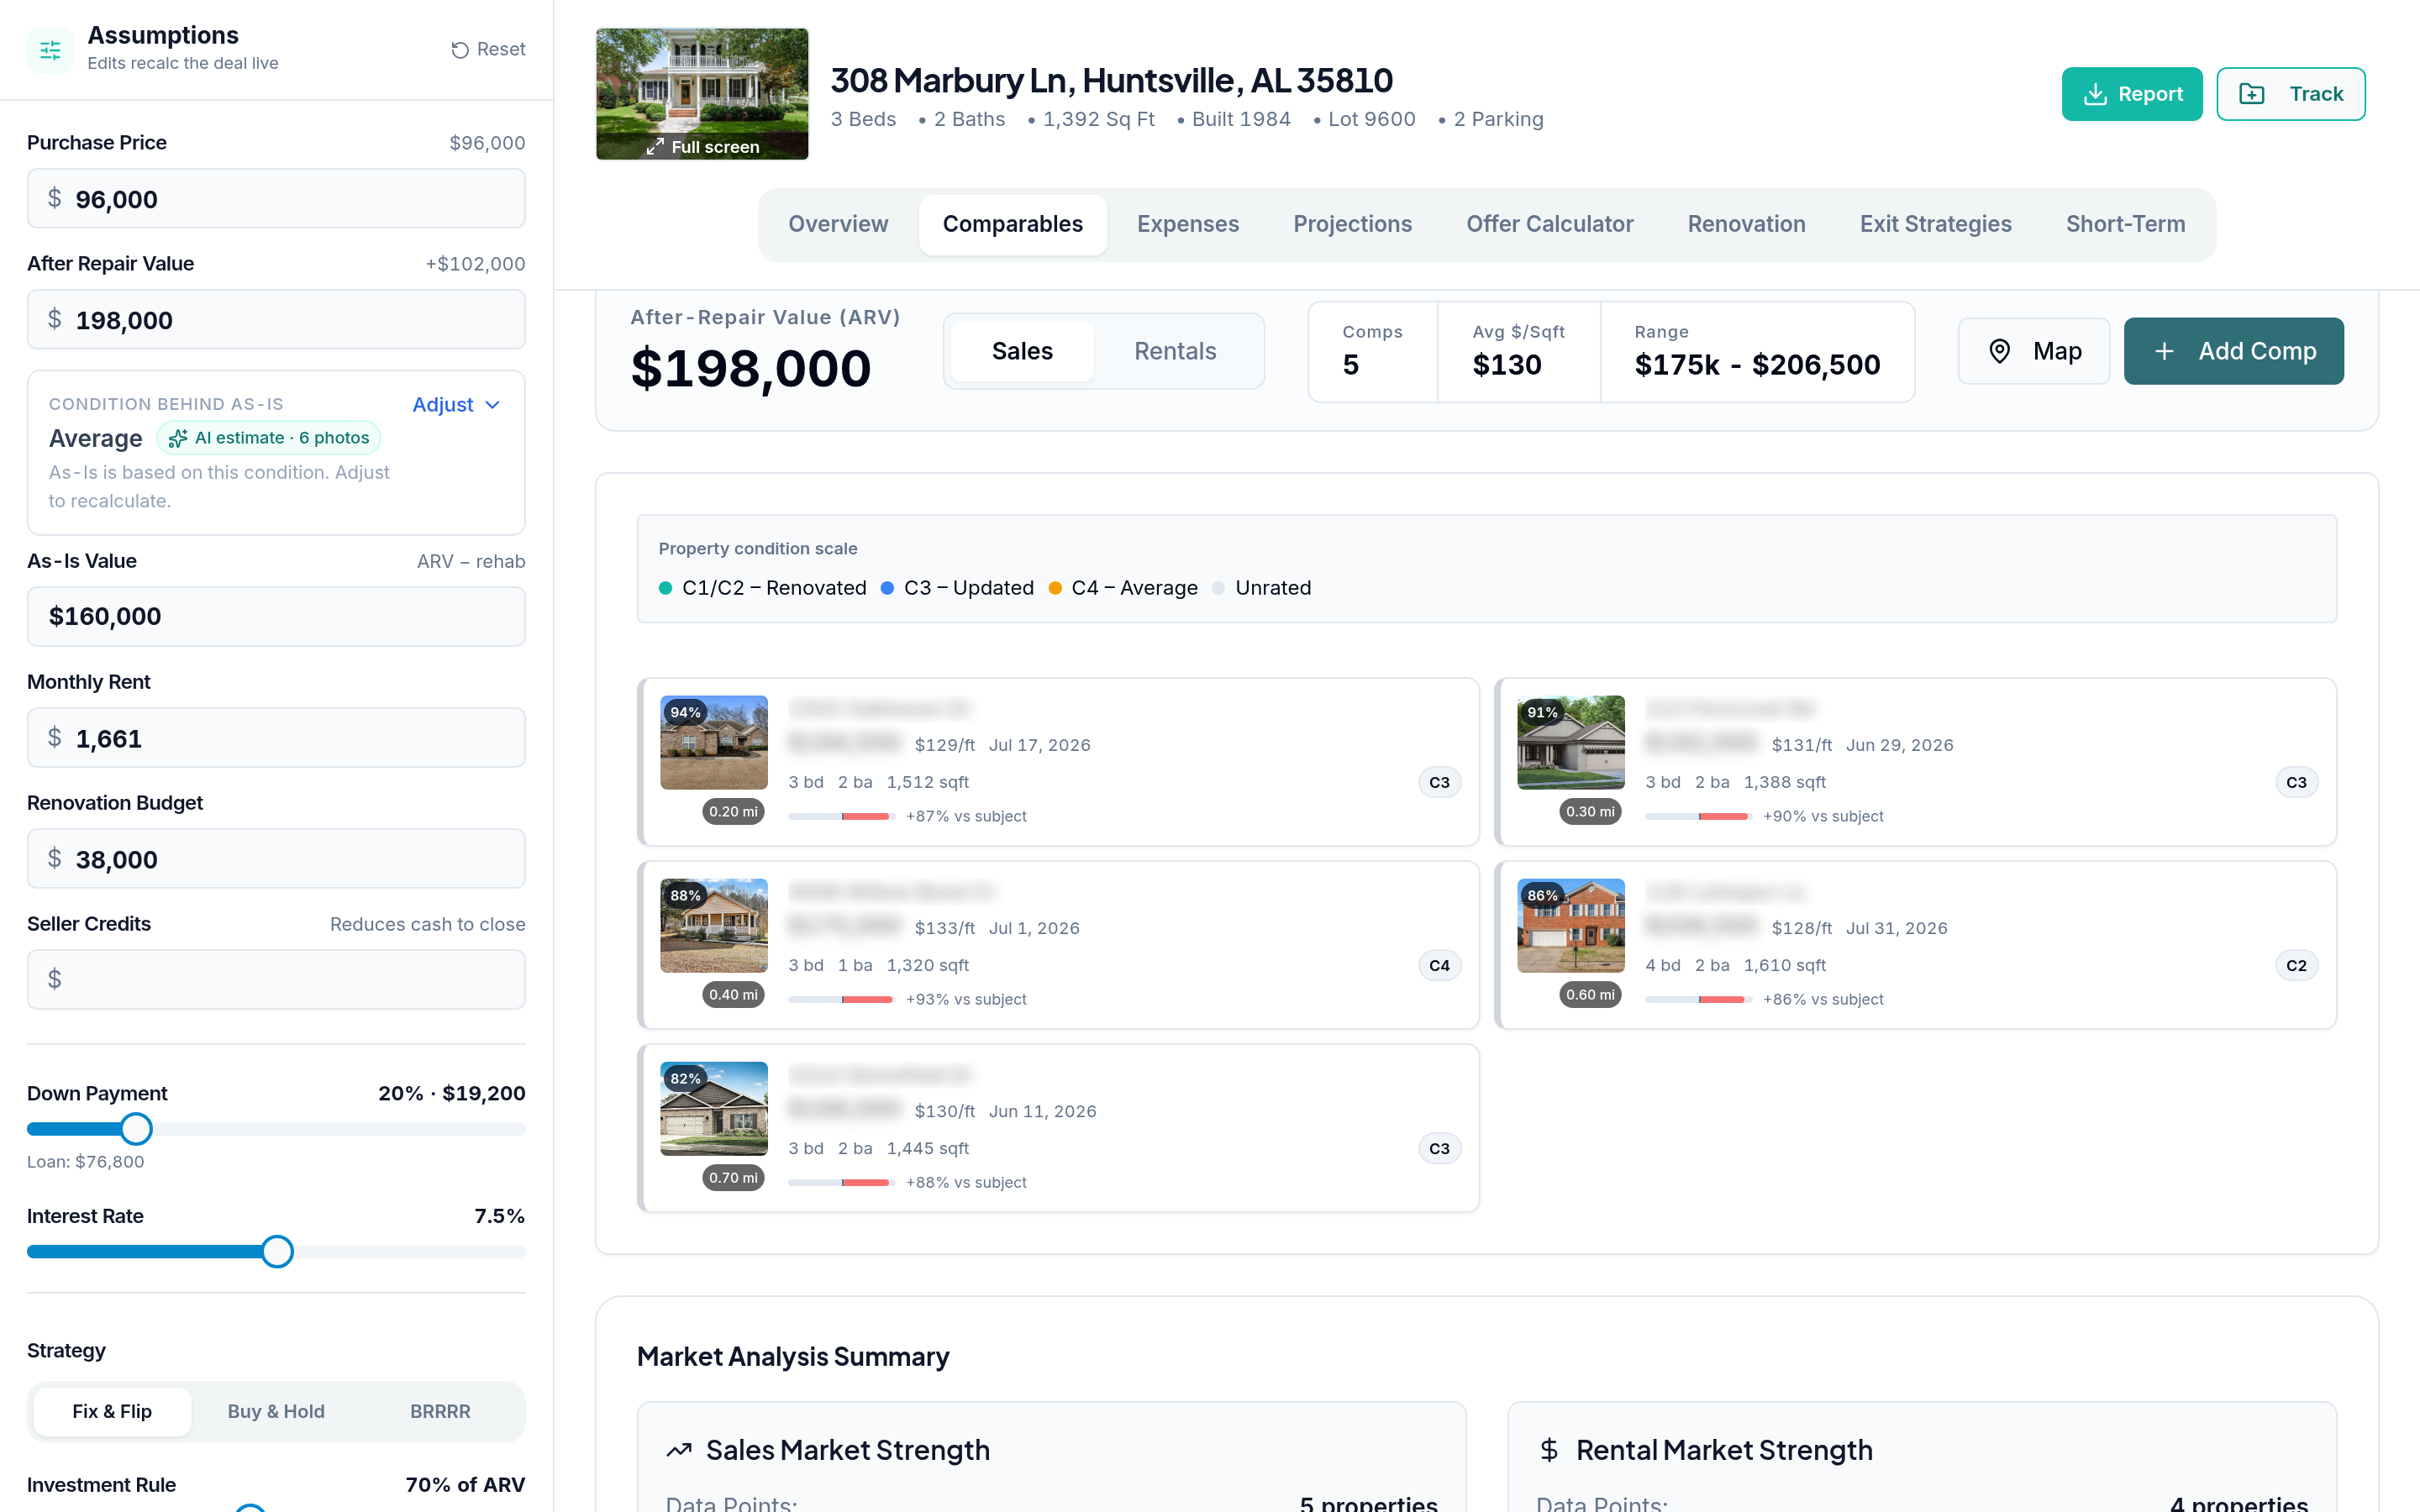Open the Exit Strategies tab
This screenshot has height=1512, width=2420.
(1935, 224)
